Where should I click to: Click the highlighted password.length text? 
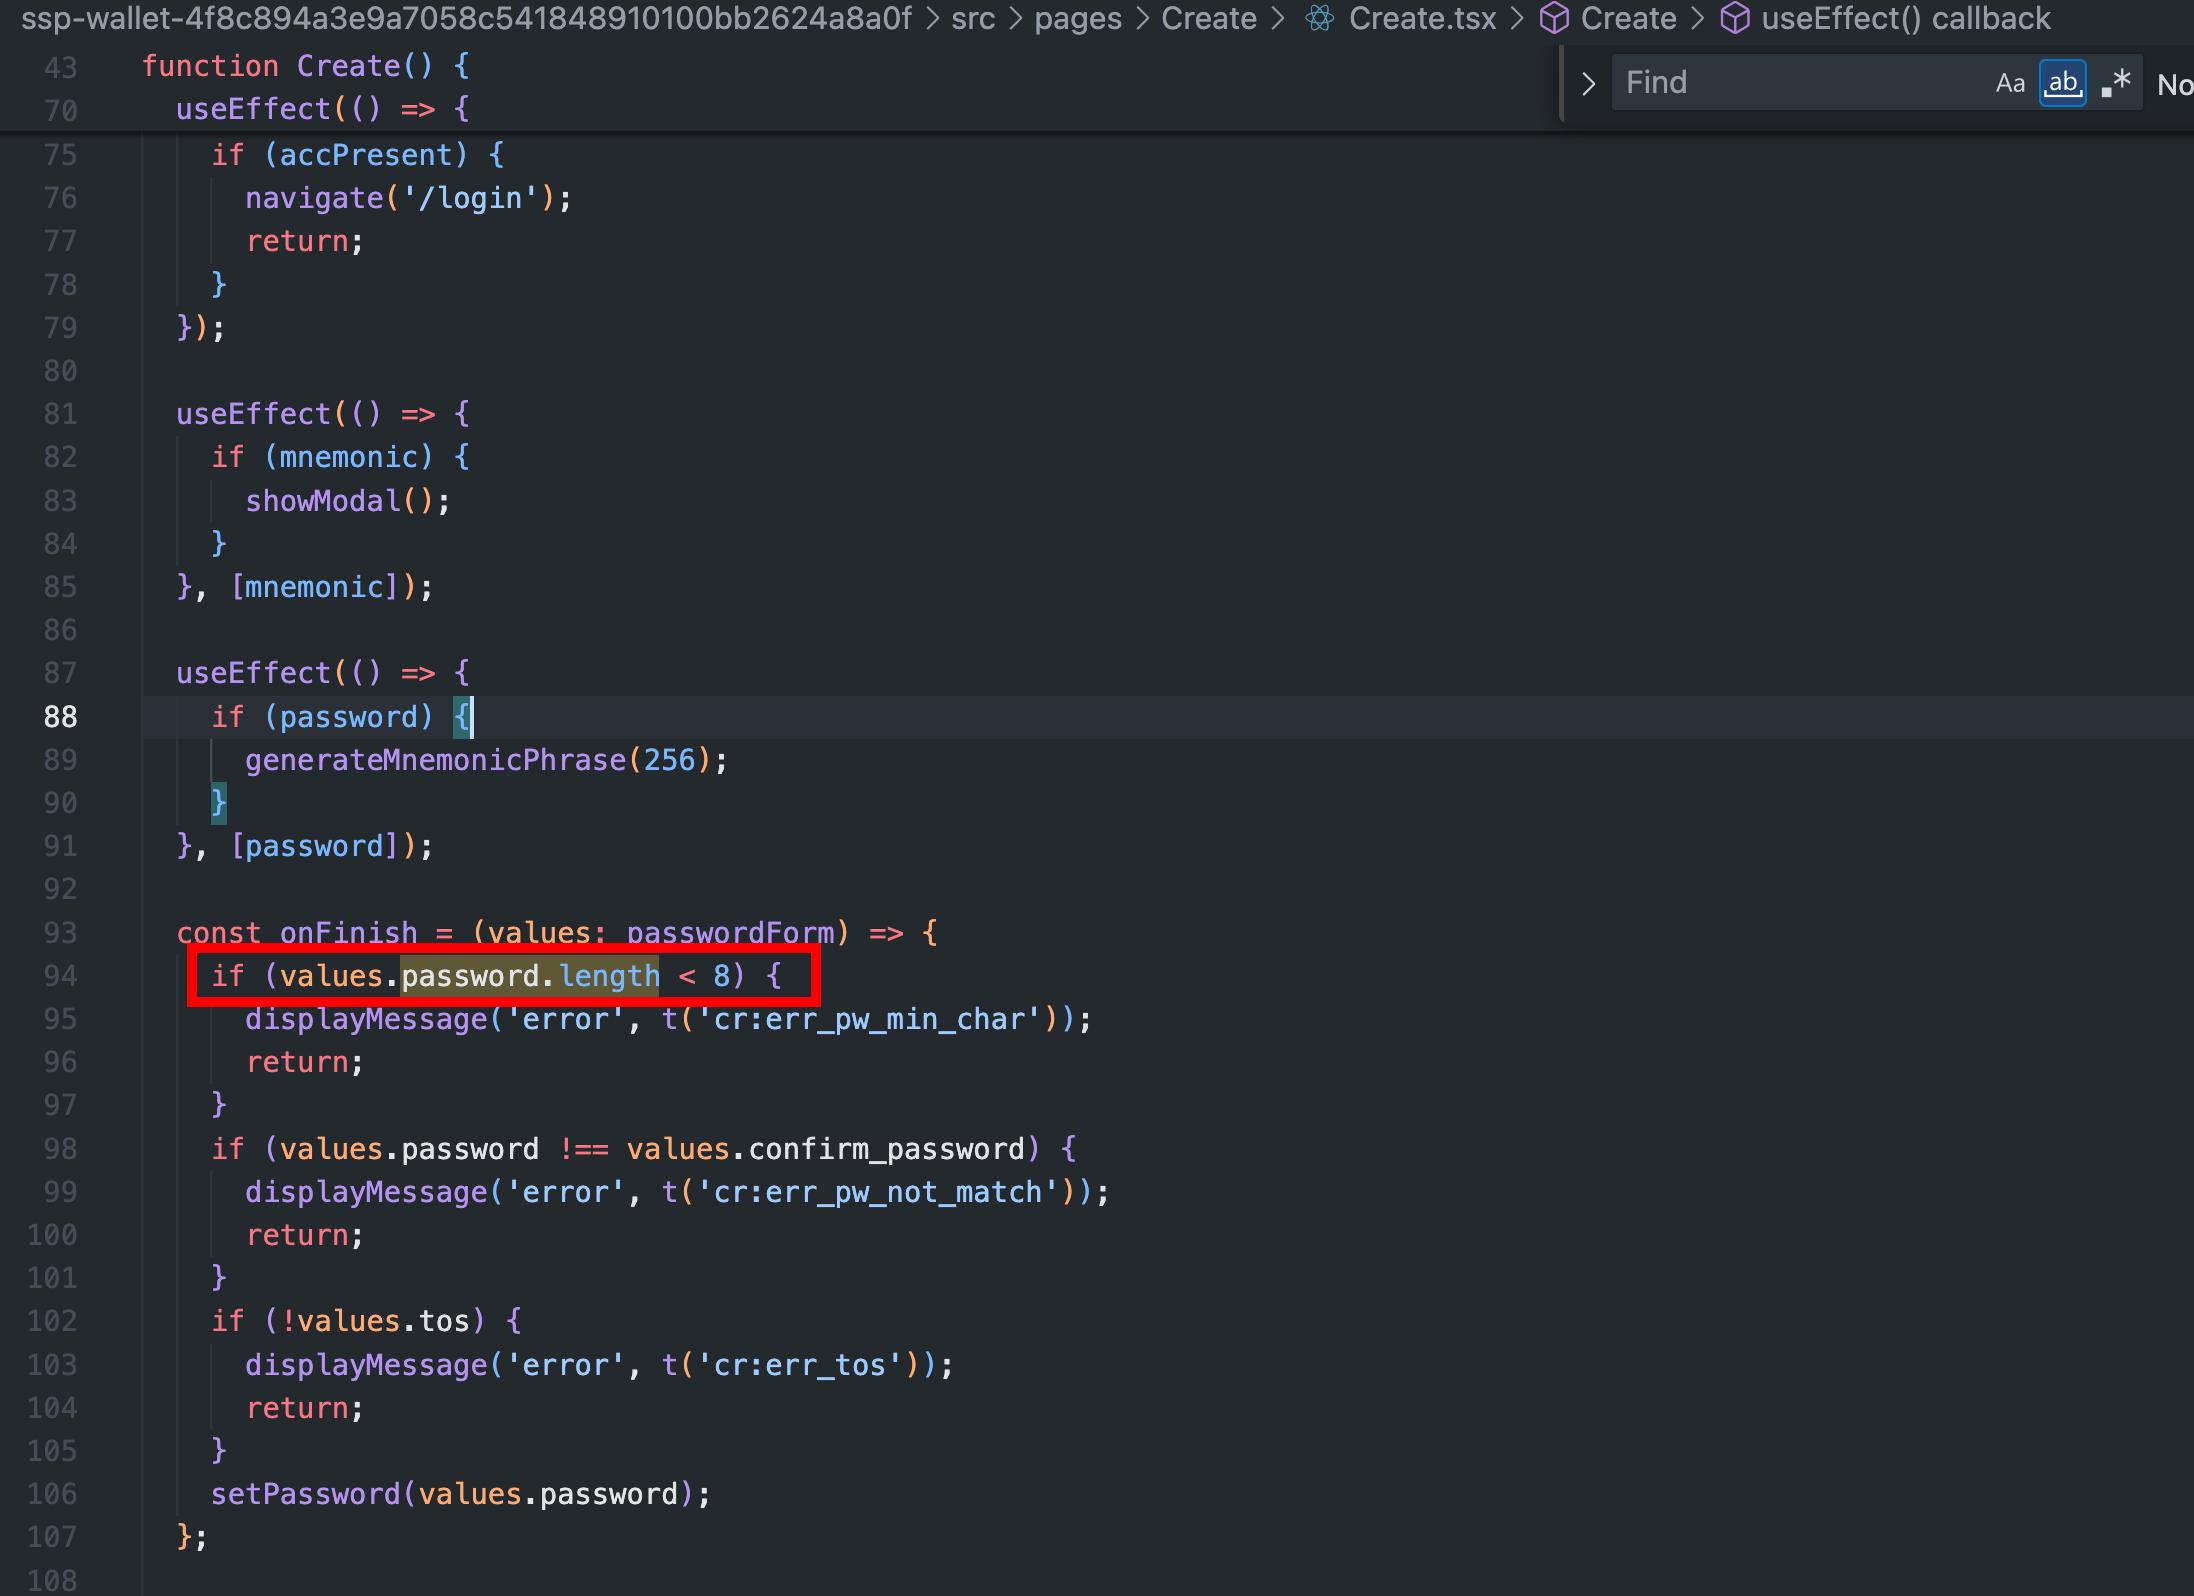530,976
